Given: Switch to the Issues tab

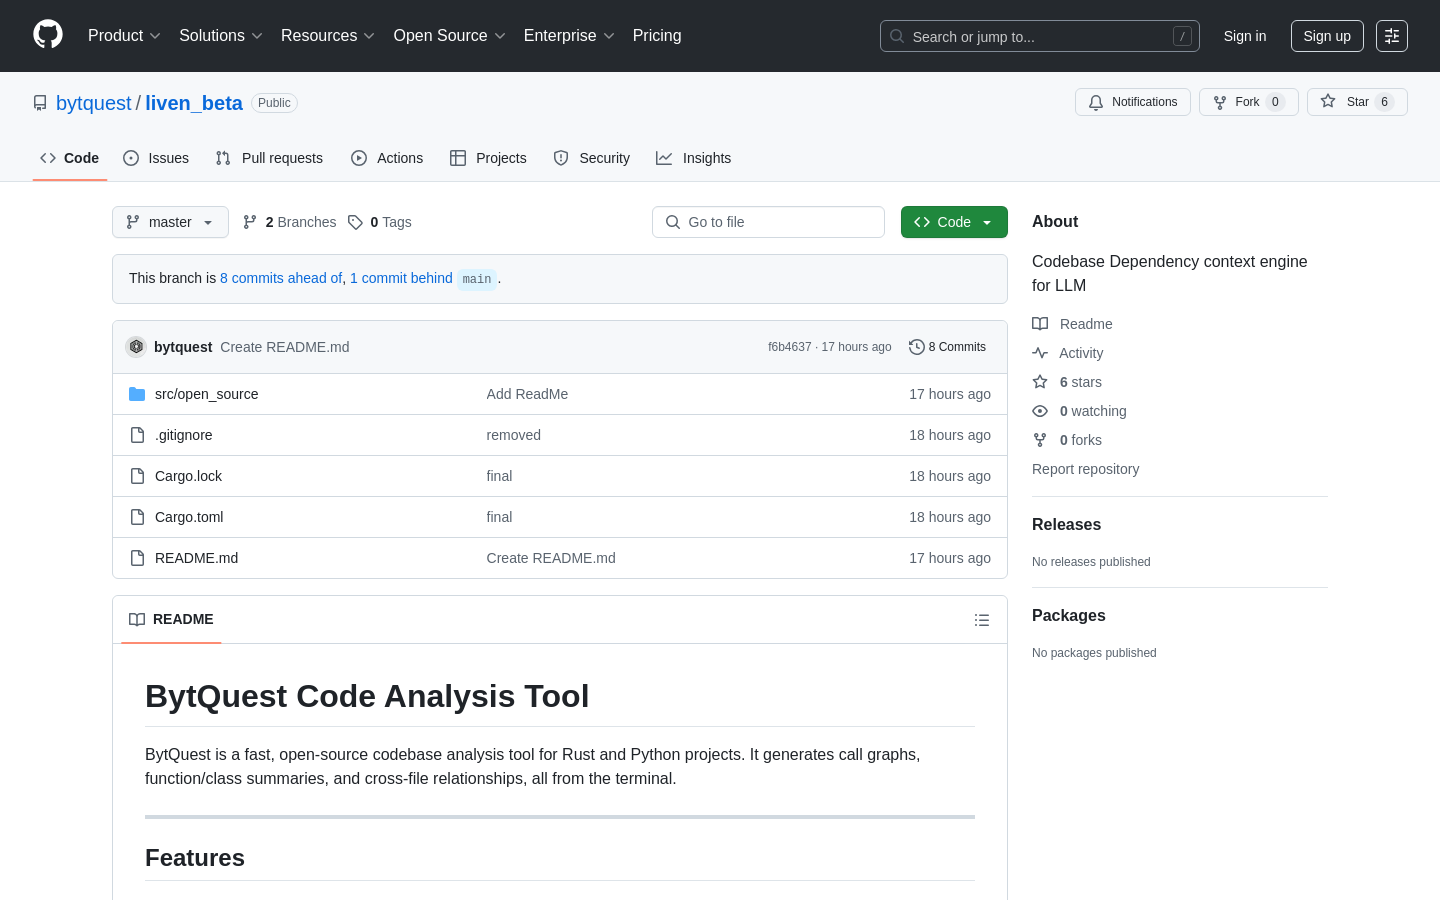Looking at the screenshot, I should [156, 158].
